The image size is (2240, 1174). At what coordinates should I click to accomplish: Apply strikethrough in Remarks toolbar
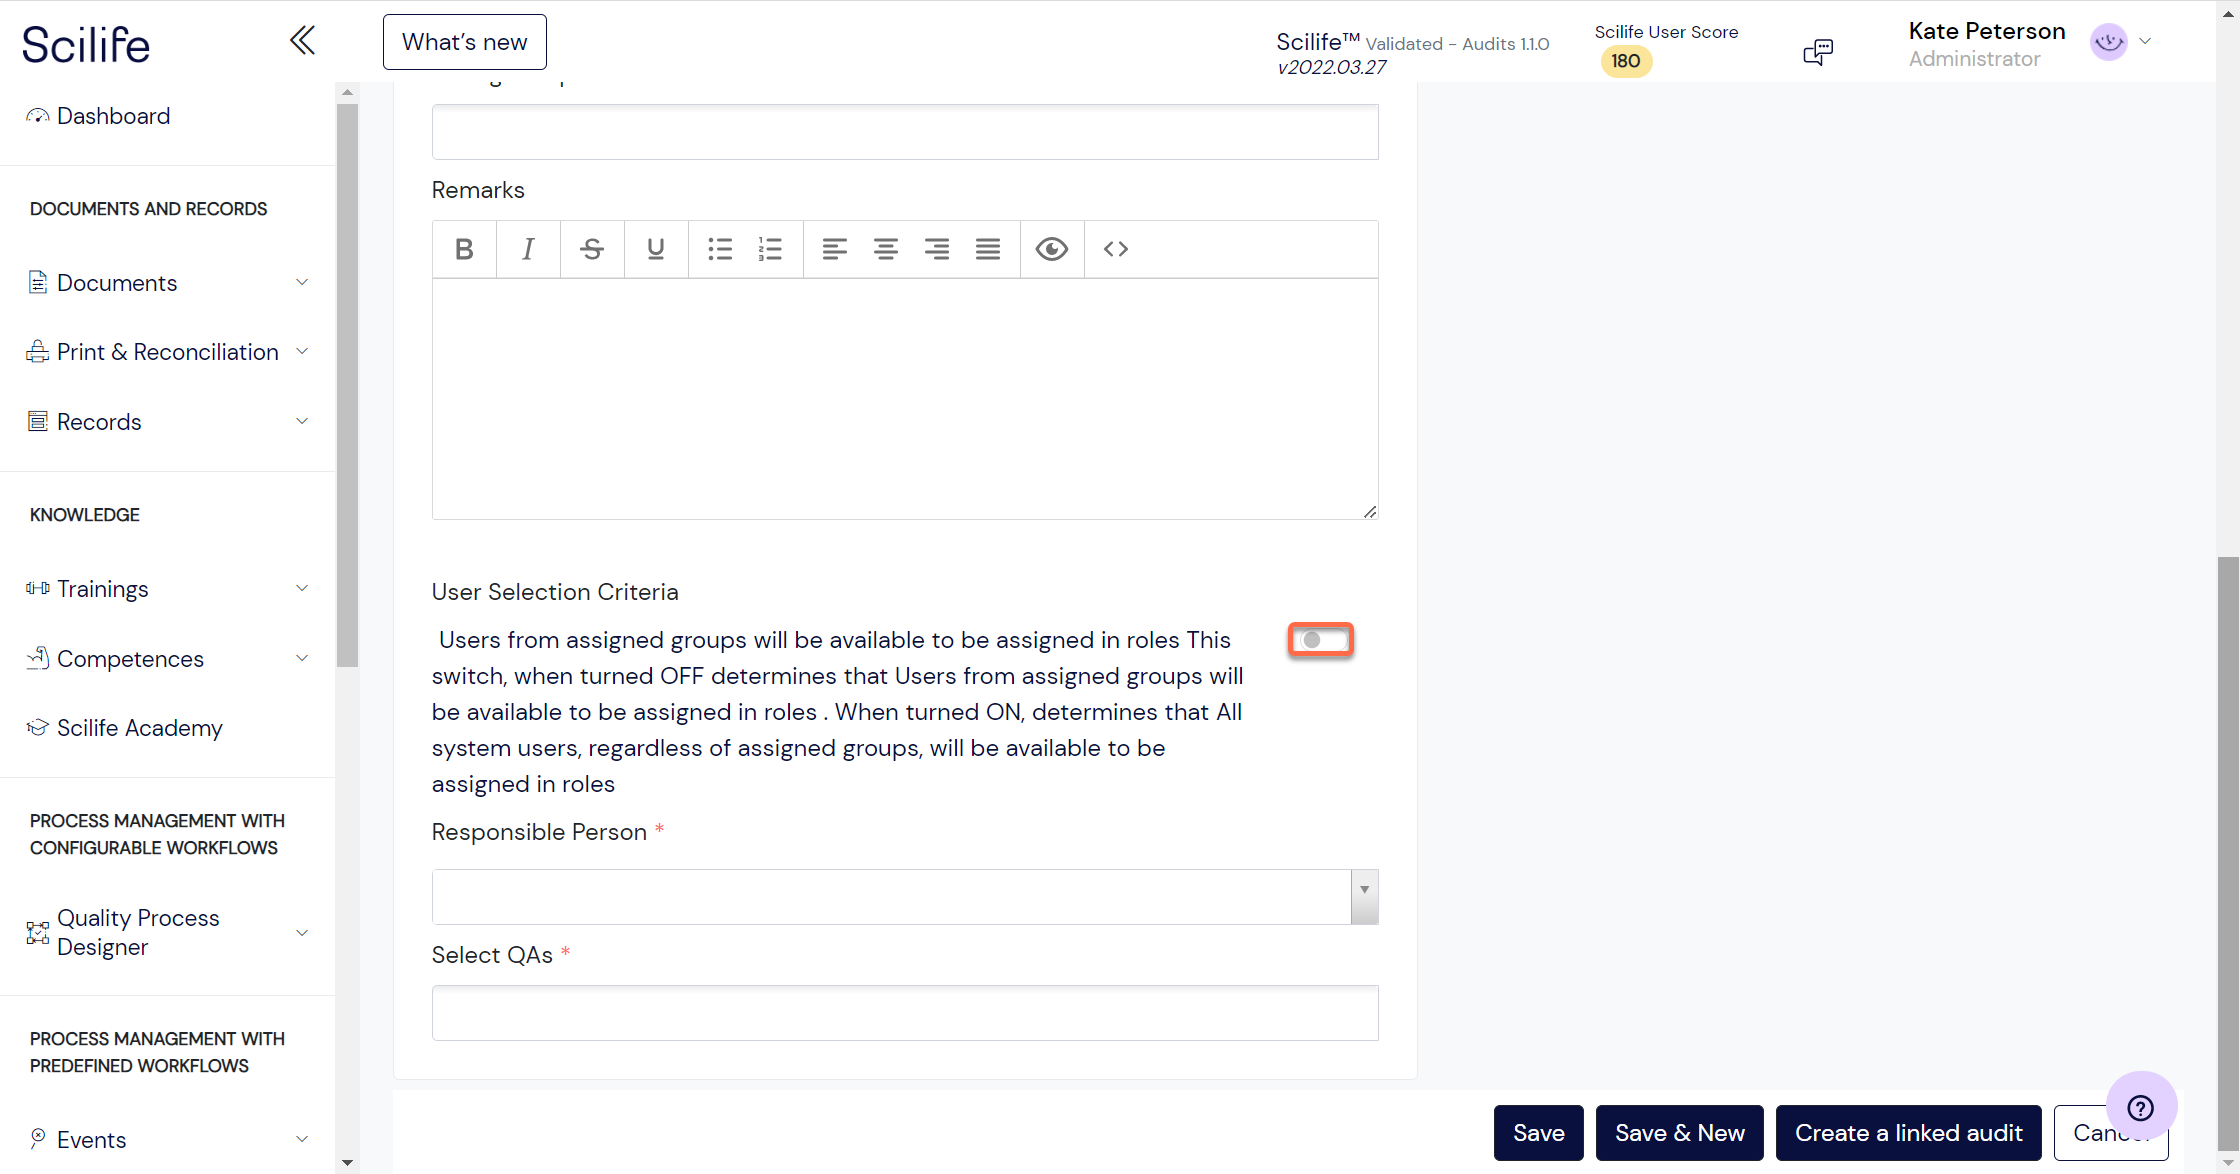click(592, 249)
